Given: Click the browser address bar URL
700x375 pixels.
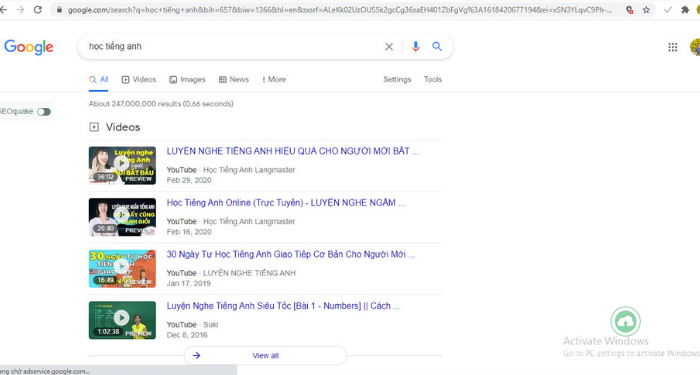Looking at the screenshot, I should [339, 10].
